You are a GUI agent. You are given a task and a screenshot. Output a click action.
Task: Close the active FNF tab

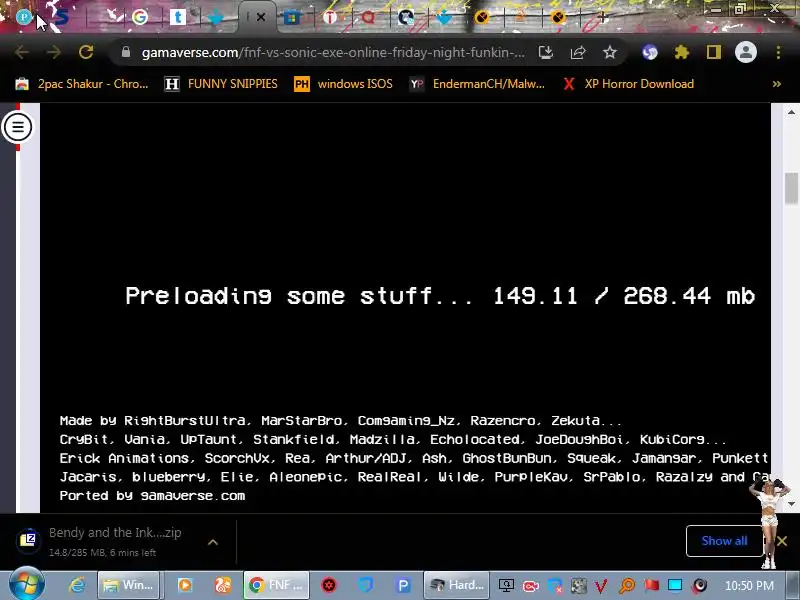point(261,17)
